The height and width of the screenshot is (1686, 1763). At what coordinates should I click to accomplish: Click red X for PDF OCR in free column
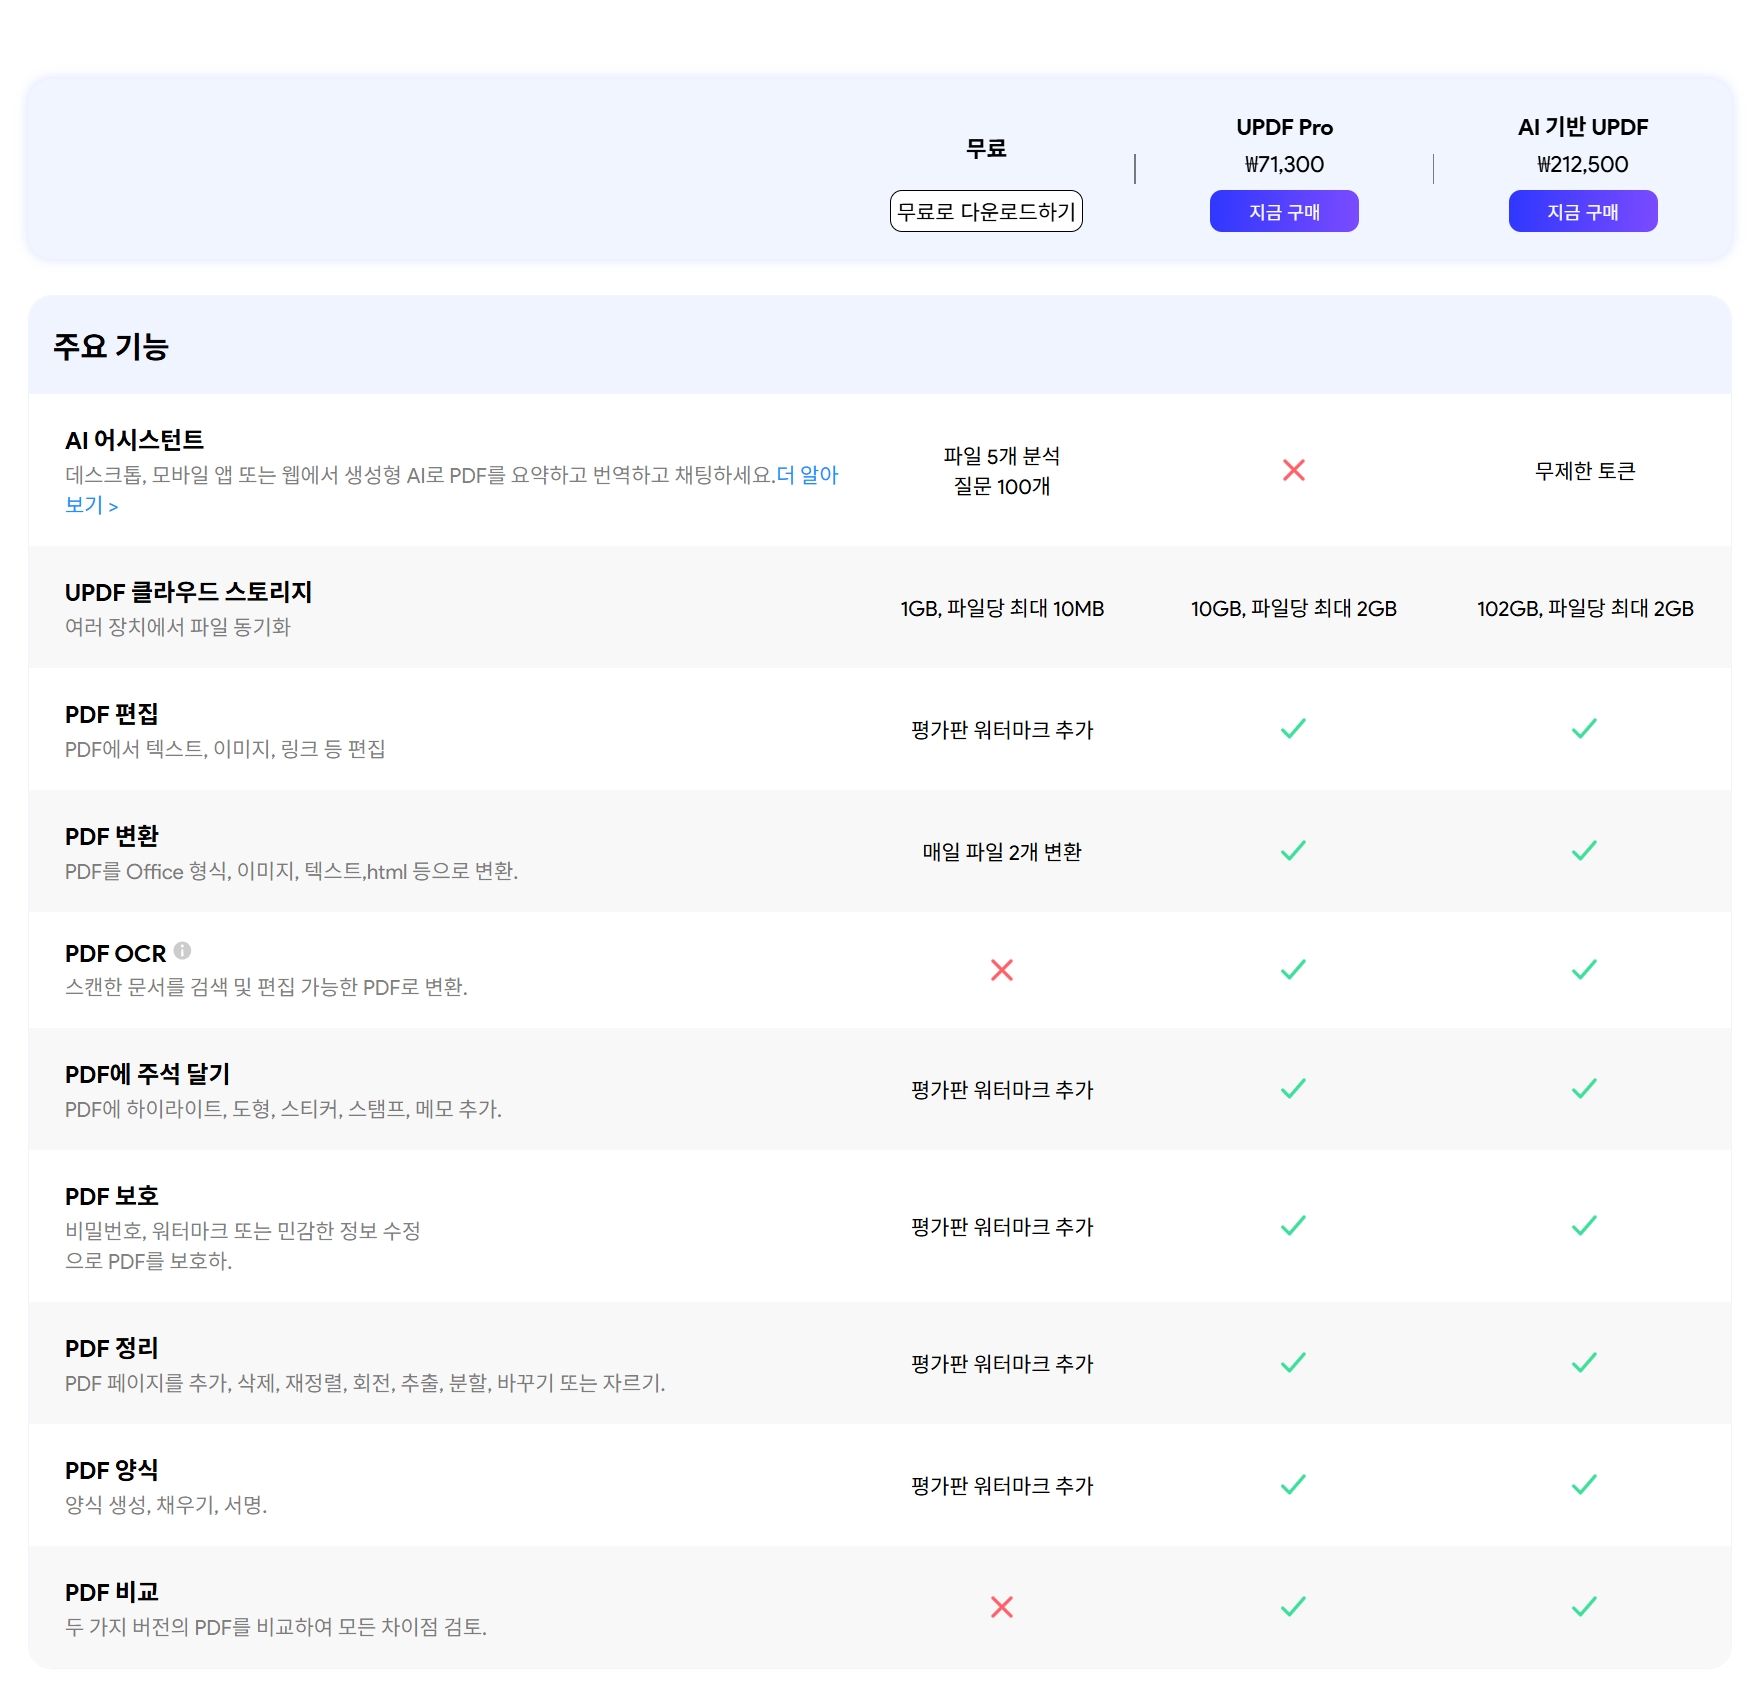(1002, 970)
